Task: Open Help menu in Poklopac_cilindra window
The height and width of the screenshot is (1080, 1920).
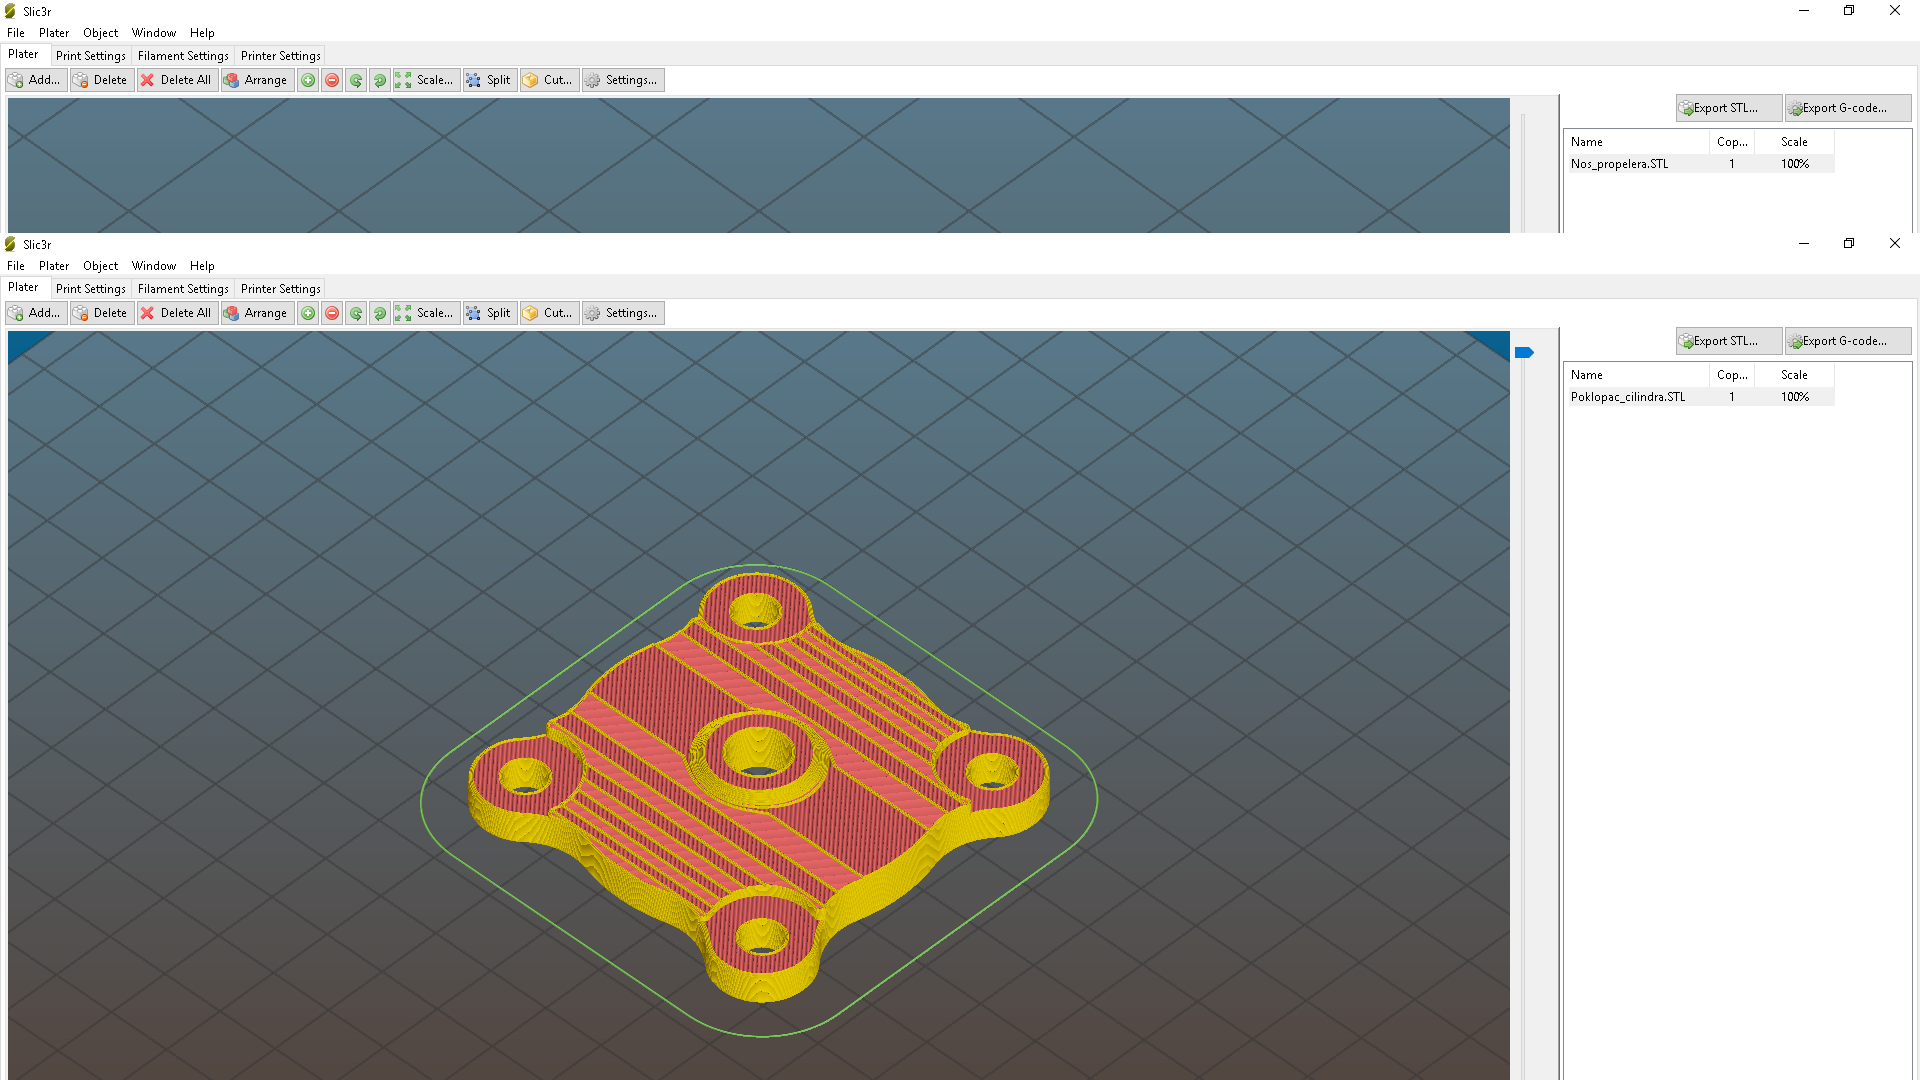Action: click(202, 266)
